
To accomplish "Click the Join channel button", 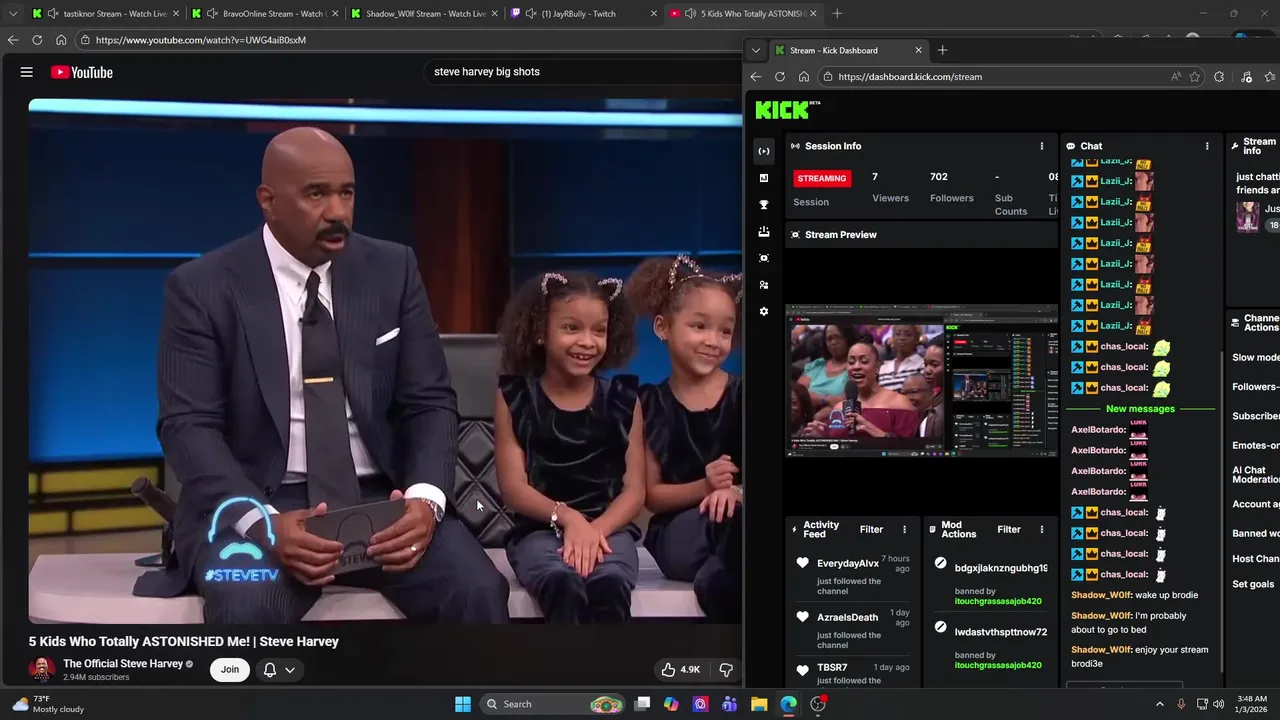I will (230, 670).
